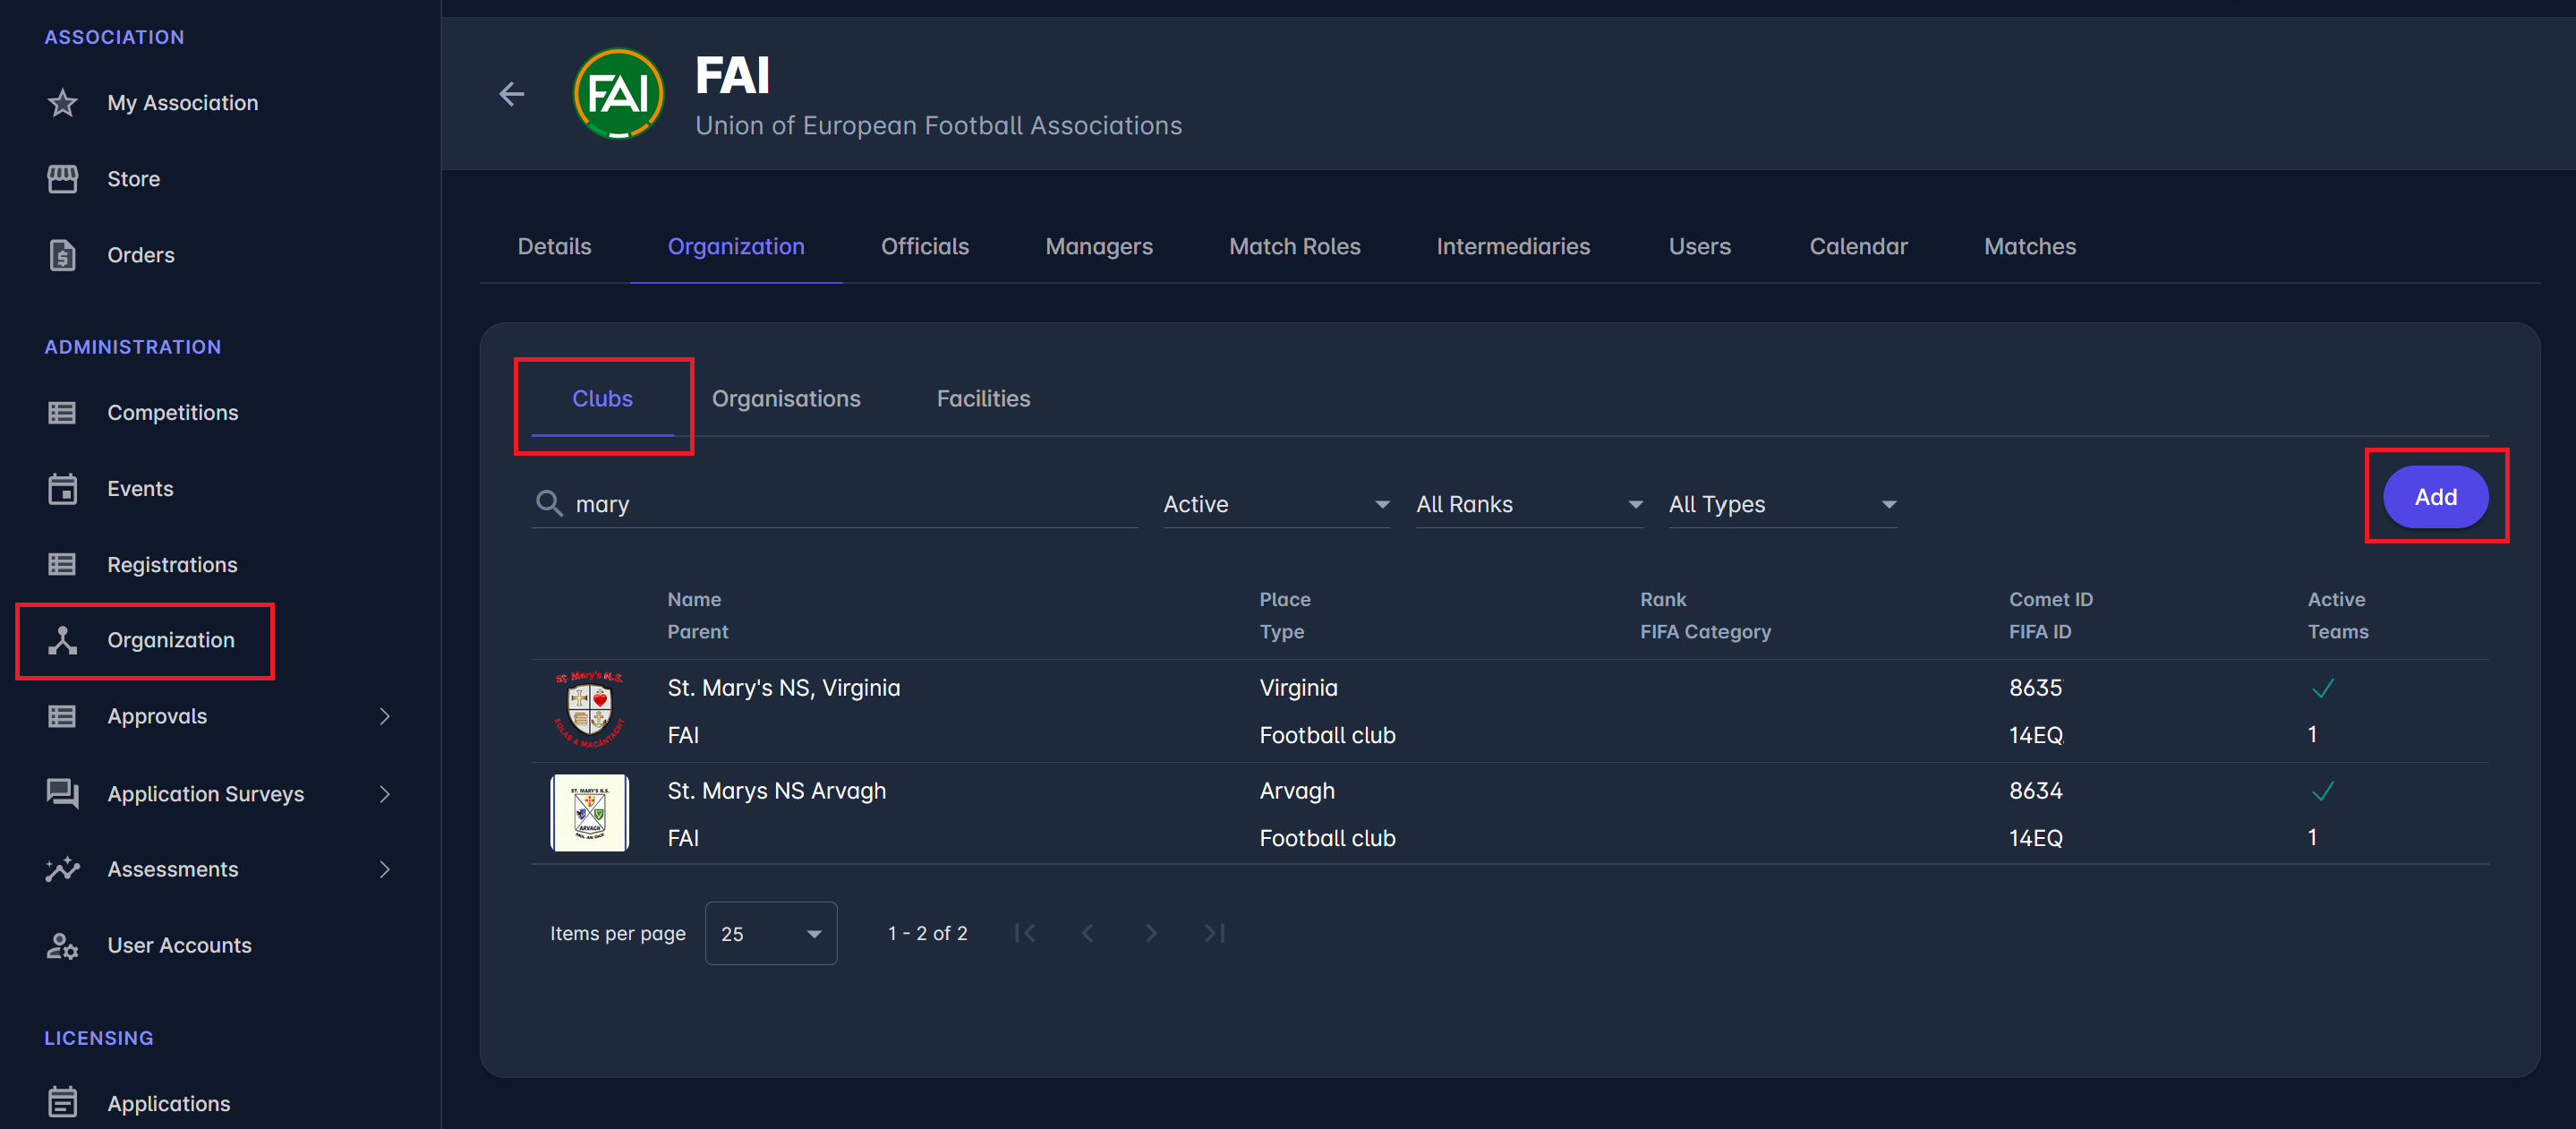This screenshot has width=2576, height=1129.
Task: Open the St. Mary's NS, Virginia club name
Action: (x=784, y=688)
